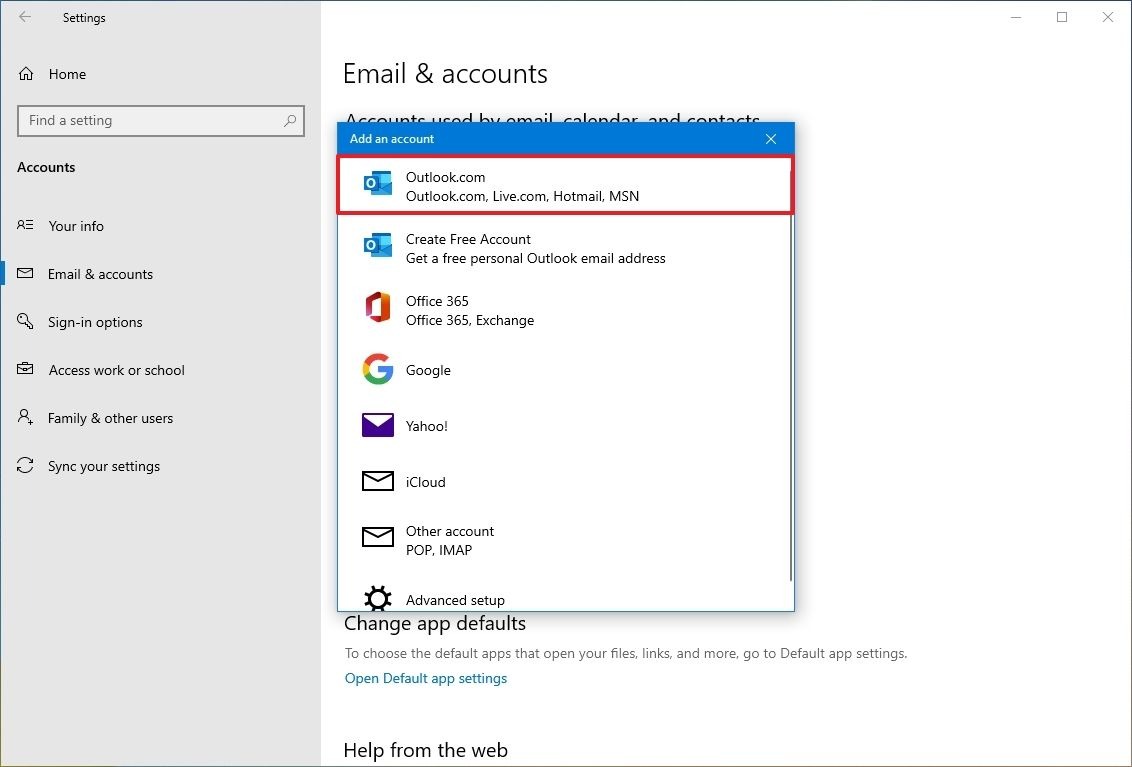Go to Sign-in options
The image size is (1132, 767).
pos(160,321)
